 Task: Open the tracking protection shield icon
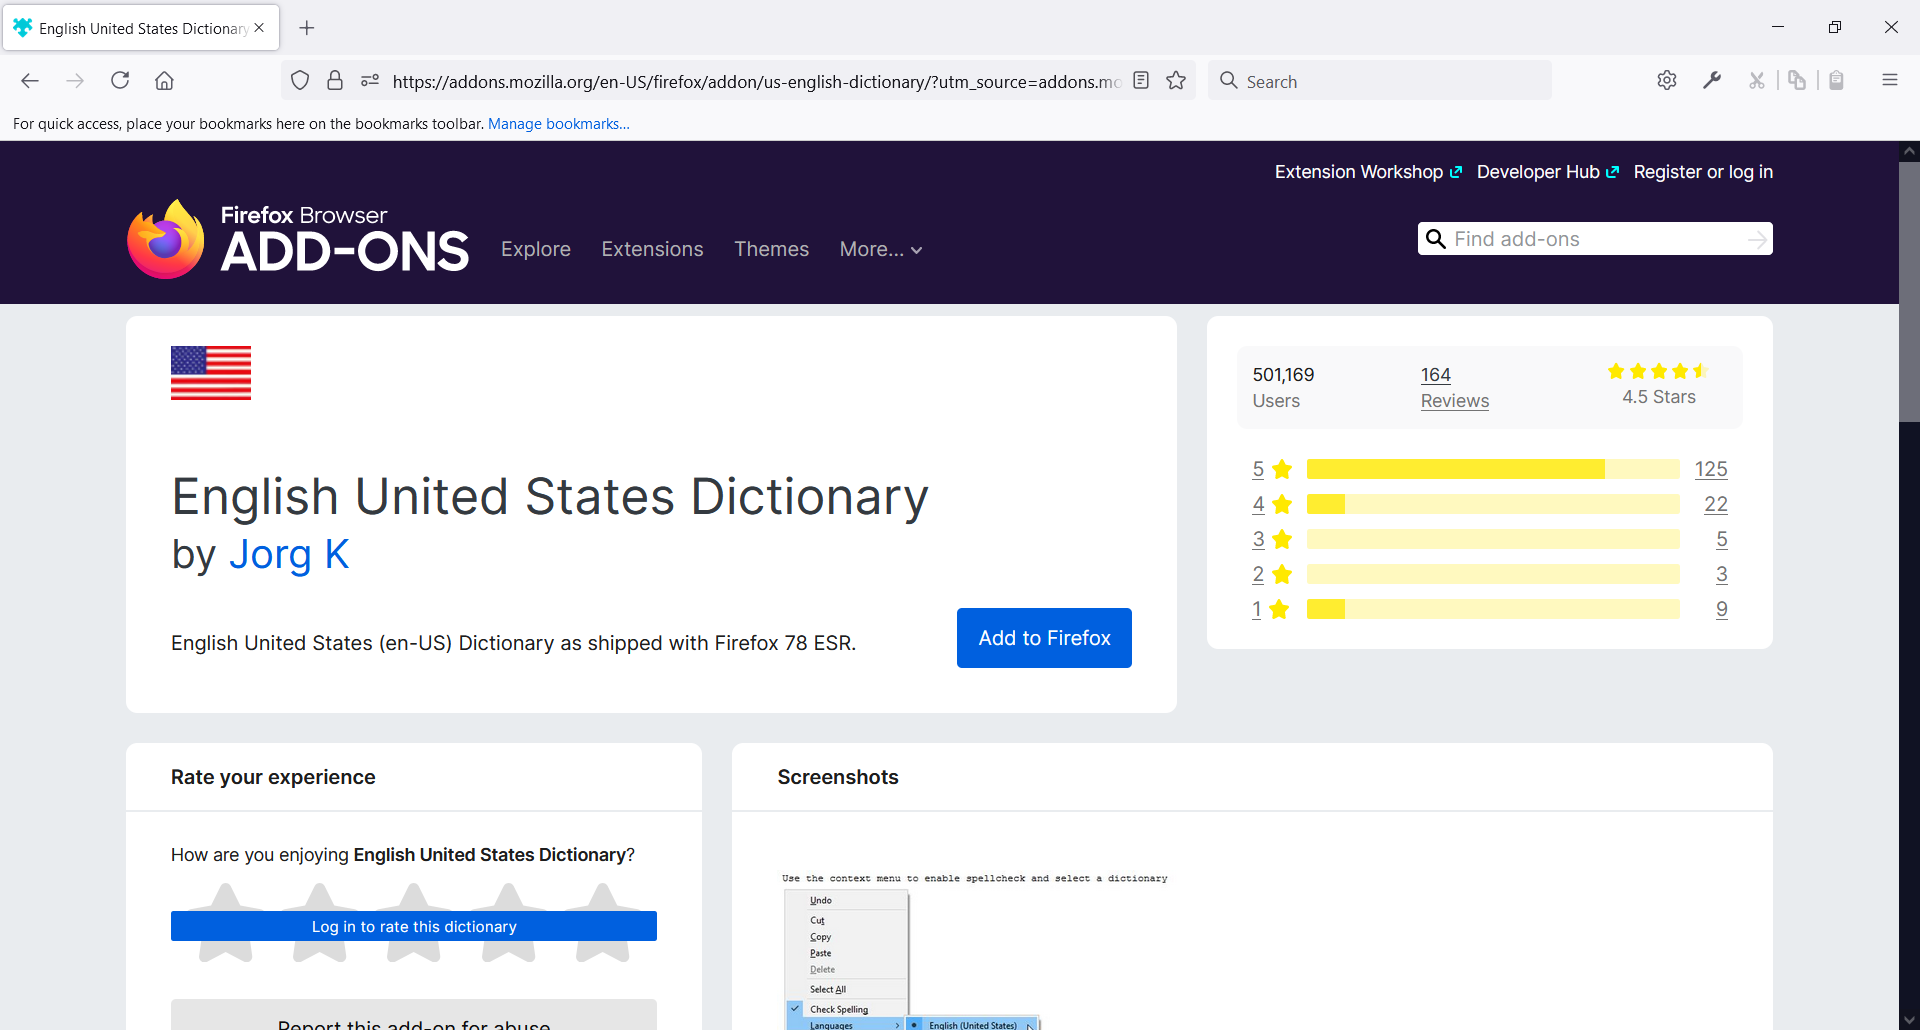pyautogui.click(x=300, y=81)
